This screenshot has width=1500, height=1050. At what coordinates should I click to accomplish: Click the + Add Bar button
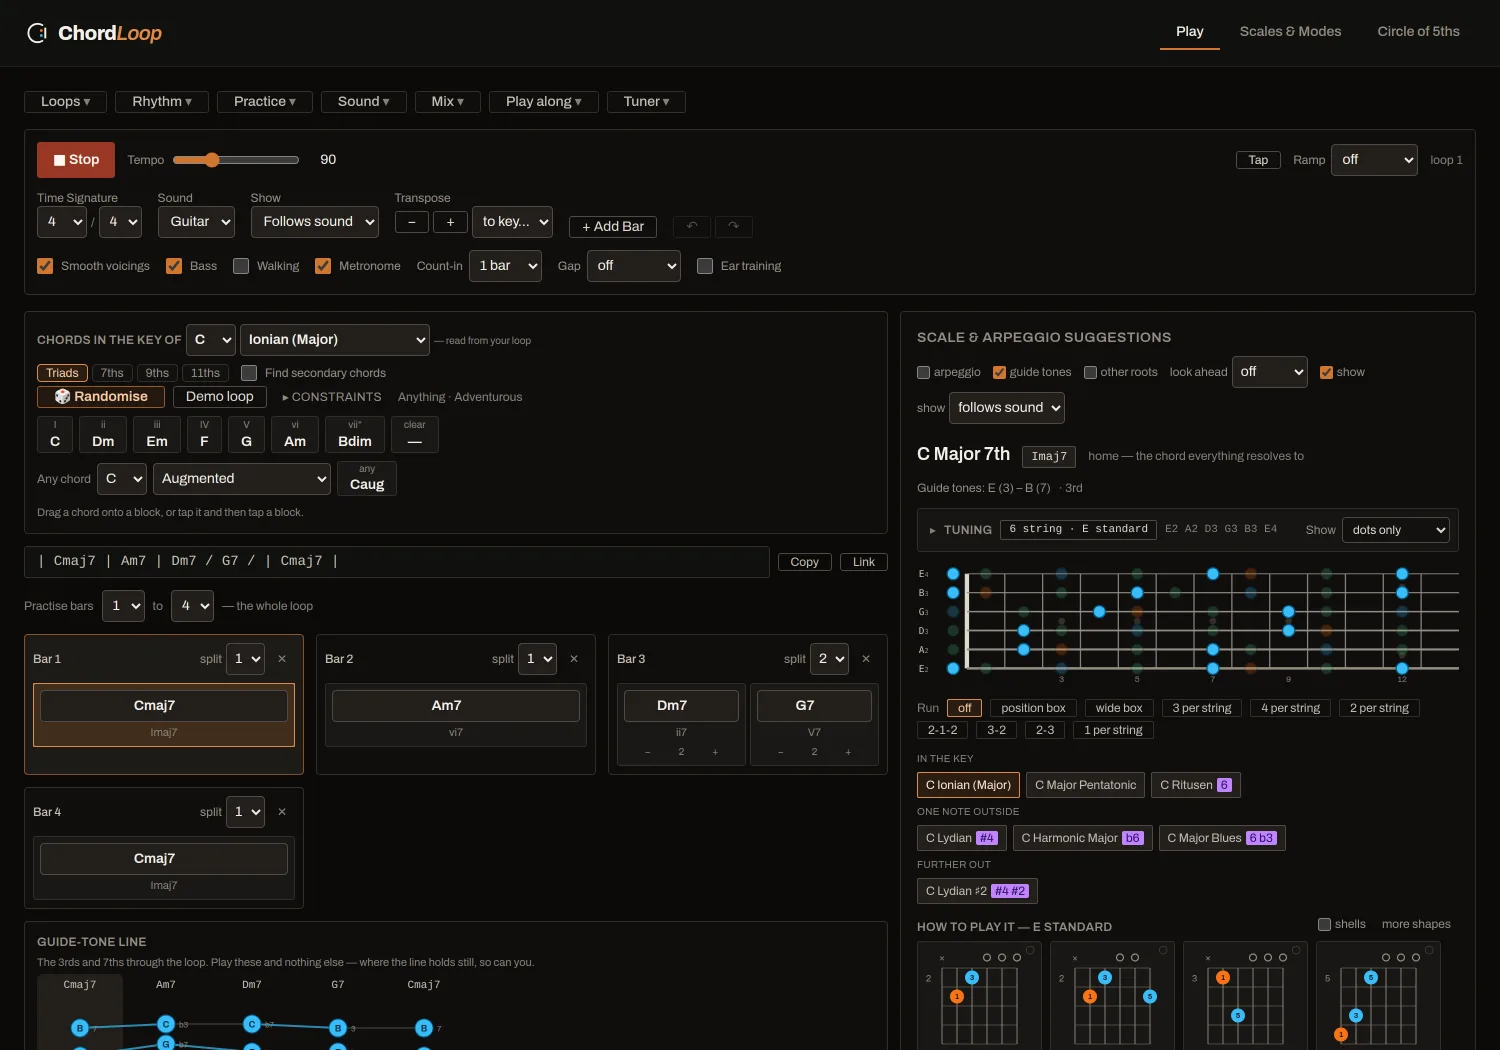613,227
